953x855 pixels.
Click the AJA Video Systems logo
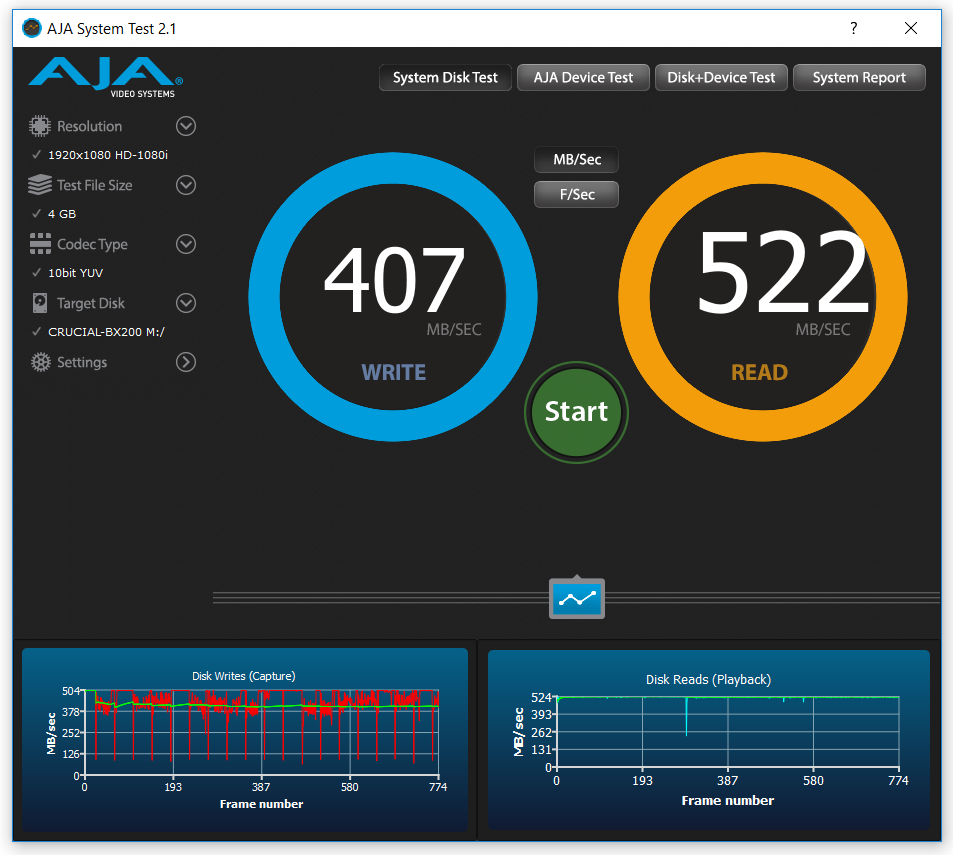click(x=105, y=78)
